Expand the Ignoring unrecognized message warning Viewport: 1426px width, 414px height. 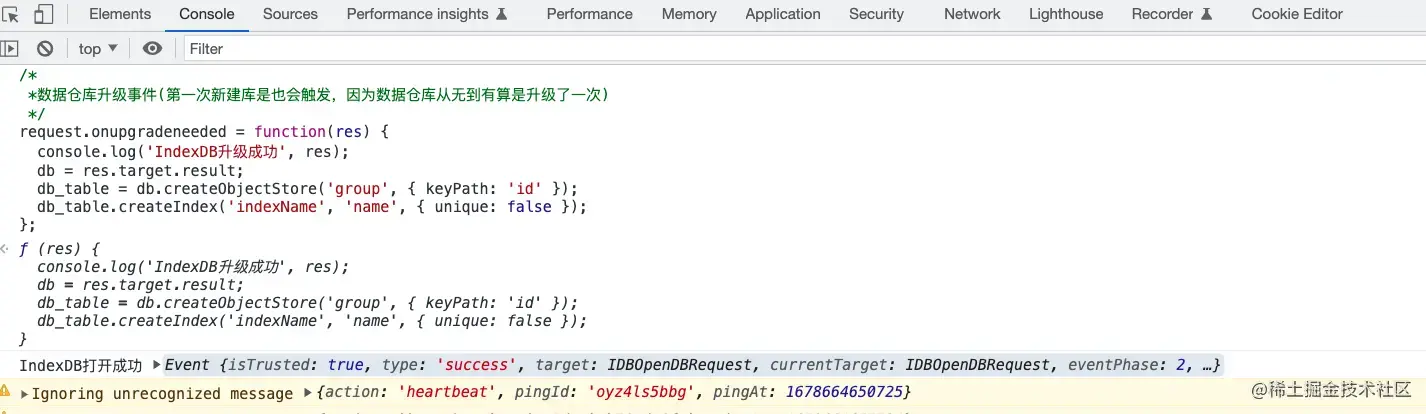24,394
